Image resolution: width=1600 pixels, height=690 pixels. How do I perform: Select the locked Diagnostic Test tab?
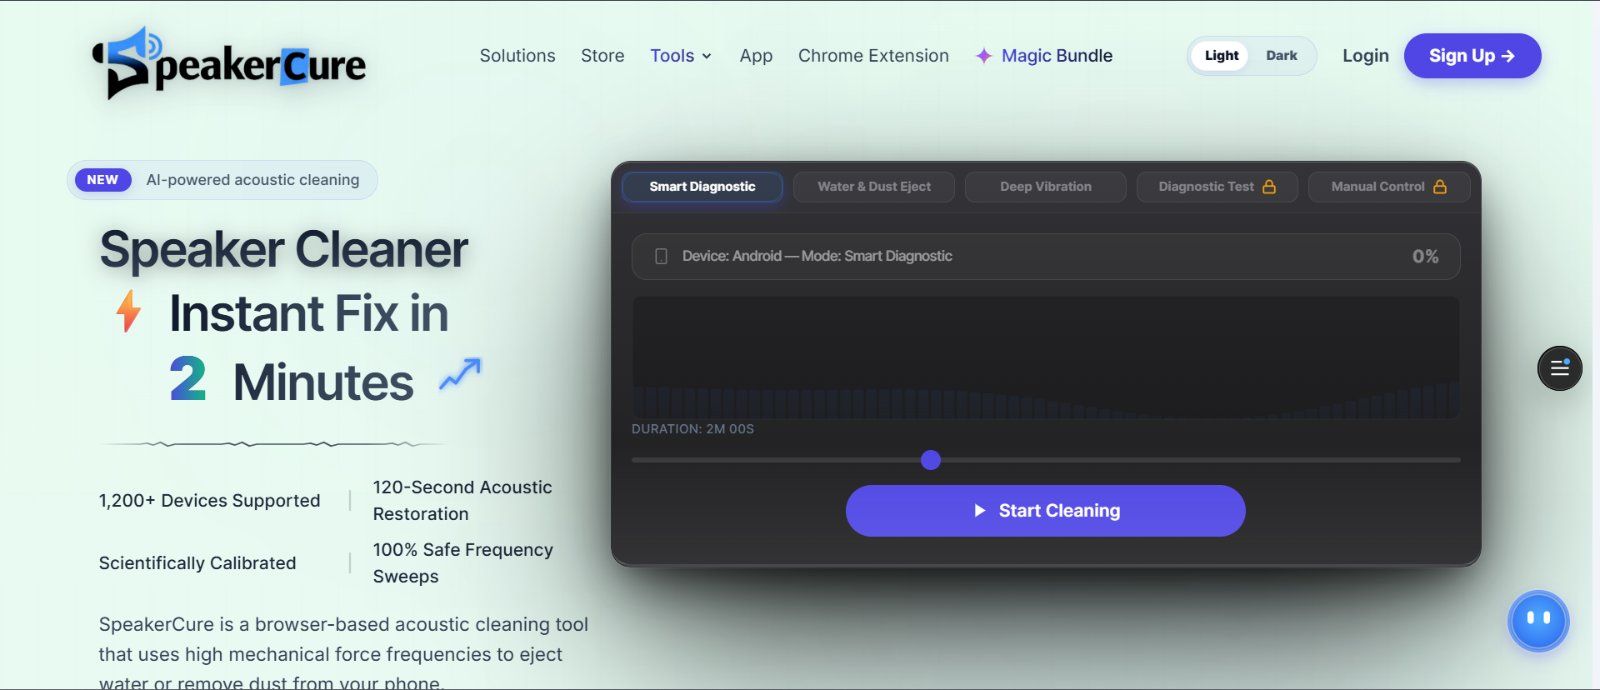click(x=1217, y=187)
